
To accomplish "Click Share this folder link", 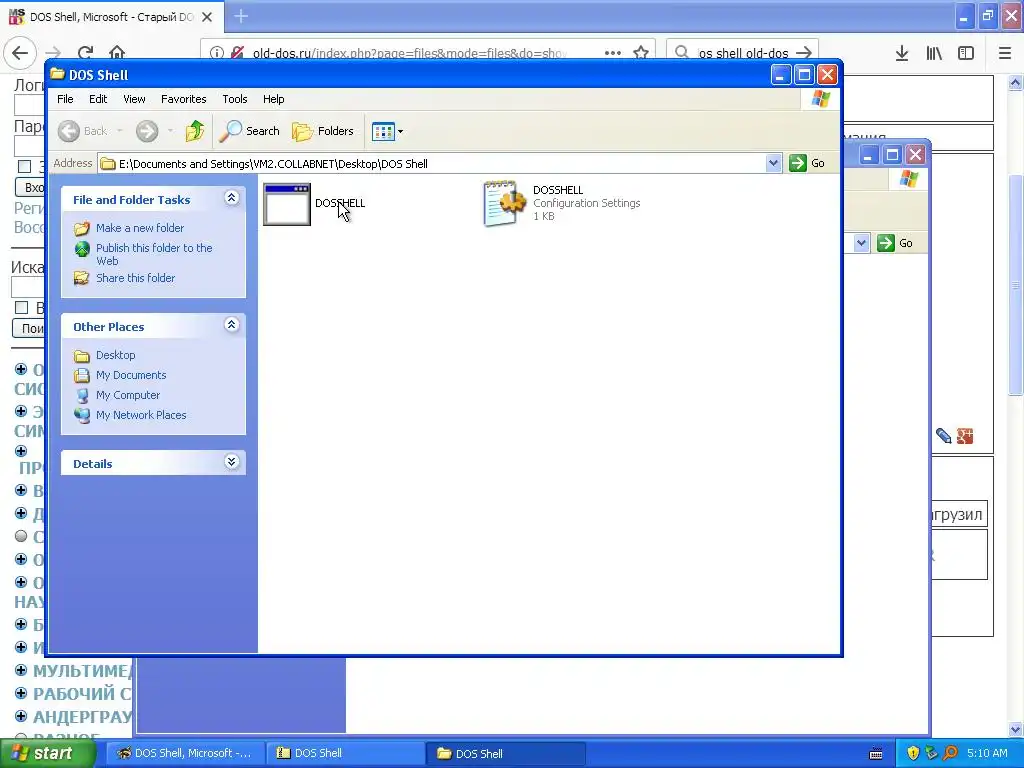I will pyautogui.click(x=135, y=278).
